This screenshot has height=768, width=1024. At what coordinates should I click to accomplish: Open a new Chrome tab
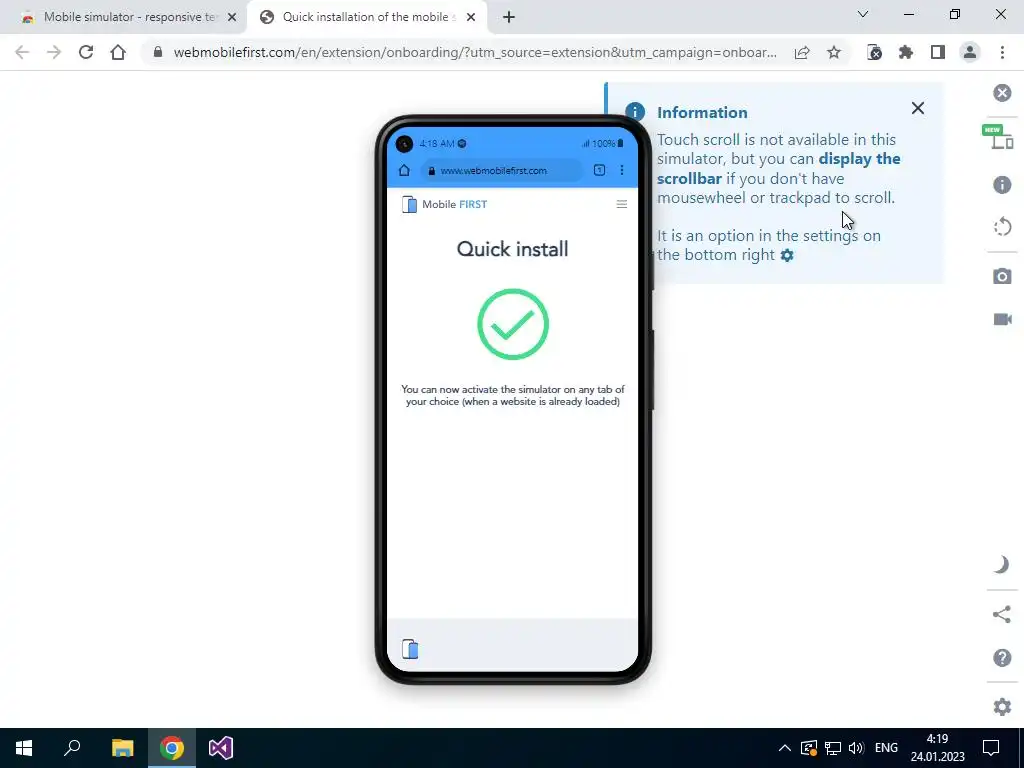point(509,18)
